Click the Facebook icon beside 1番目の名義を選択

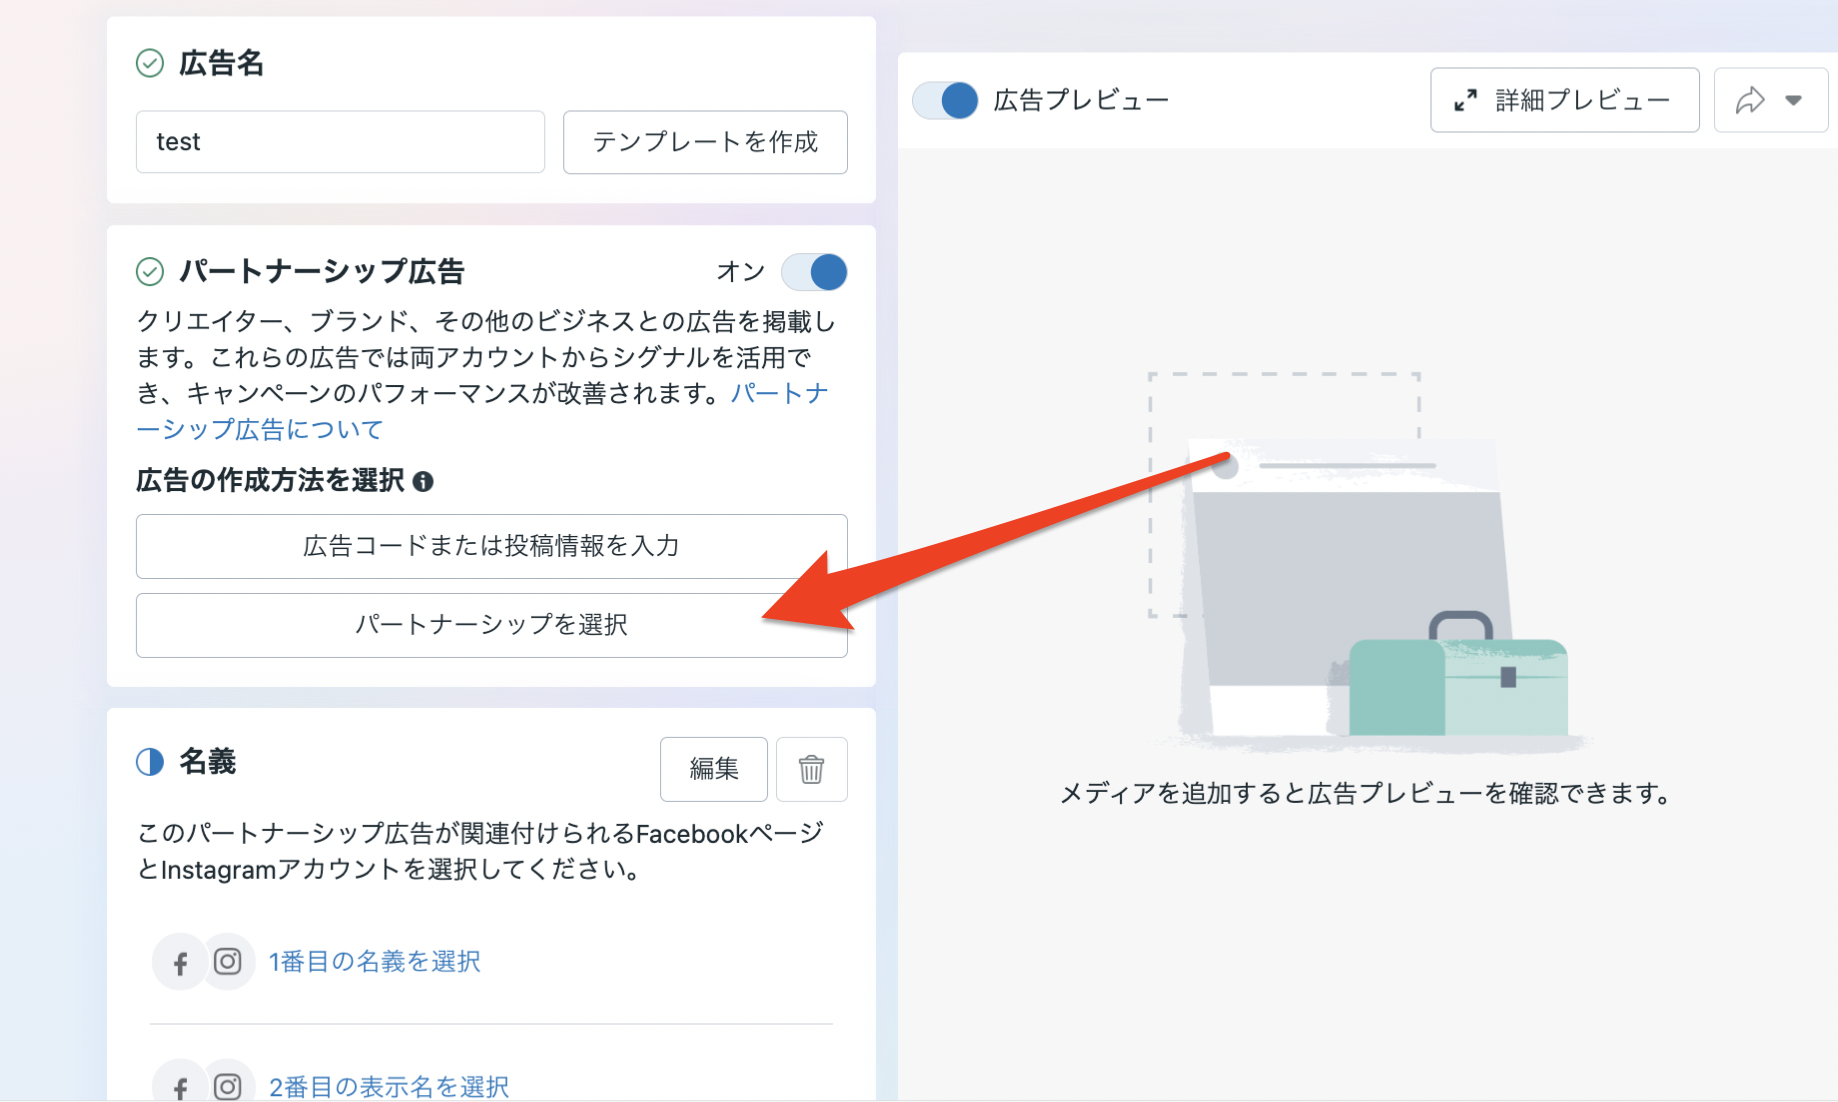click(x=180, y=963)
